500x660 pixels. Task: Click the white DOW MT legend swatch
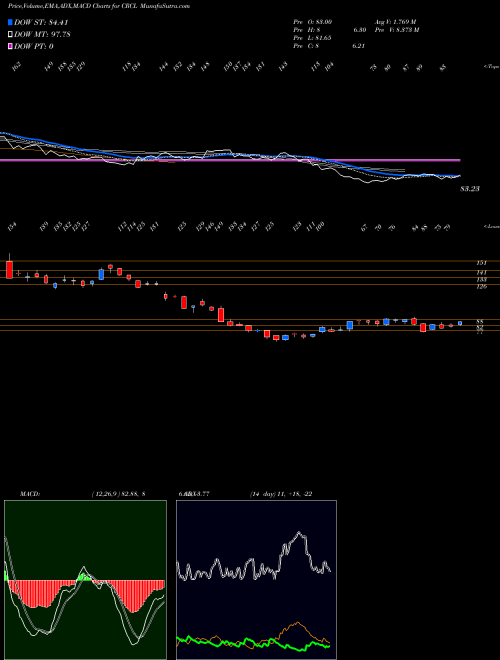[11, 35]
